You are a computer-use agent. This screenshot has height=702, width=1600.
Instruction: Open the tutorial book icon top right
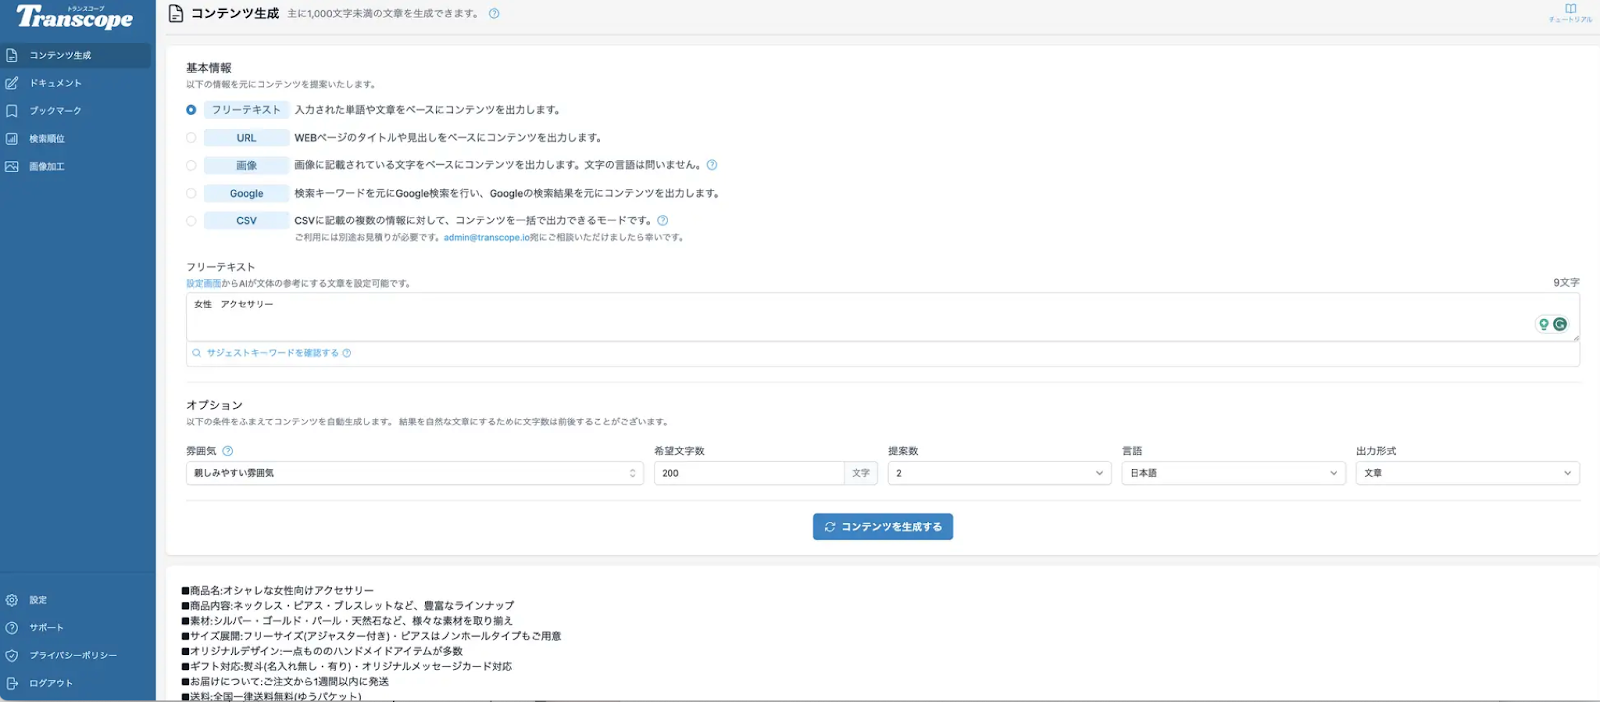(1570, 9)
